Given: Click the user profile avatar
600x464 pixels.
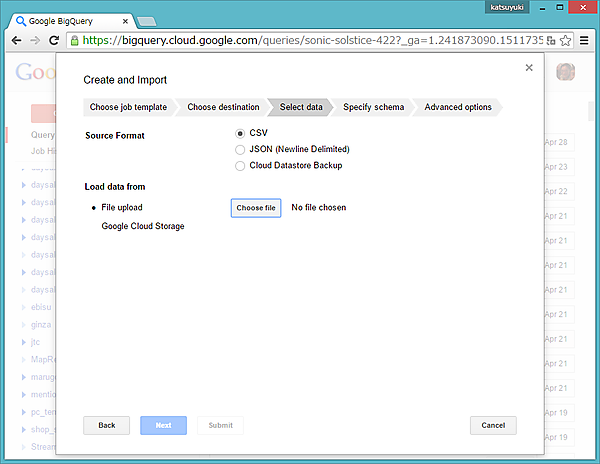Looking at the screenshot, I should pos(566,72).
